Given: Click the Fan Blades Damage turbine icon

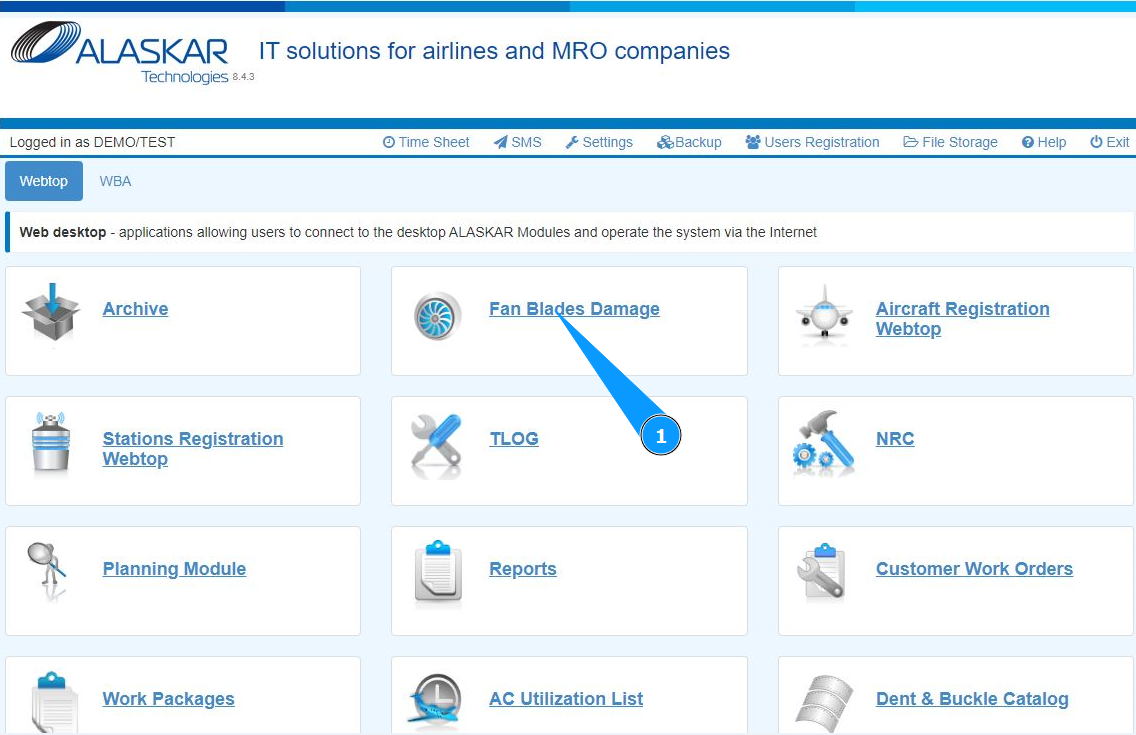Looking at the screenshot, I should [438, 316].
